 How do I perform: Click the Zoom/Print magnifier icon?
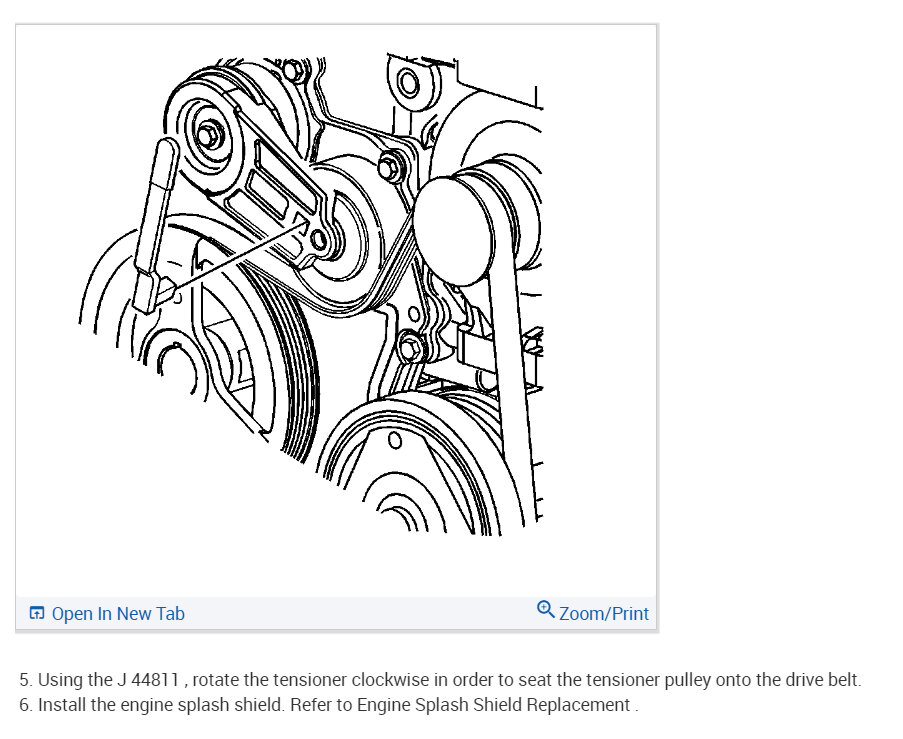pos(545,609)
